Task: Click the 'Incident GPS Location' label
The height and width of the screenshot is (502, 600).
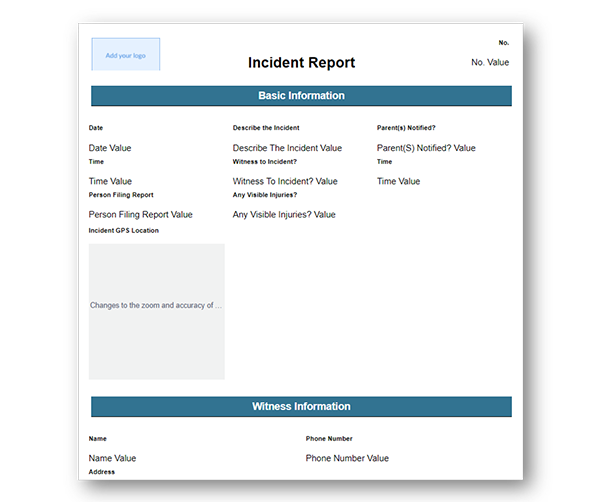Action: tap(123, 231)
